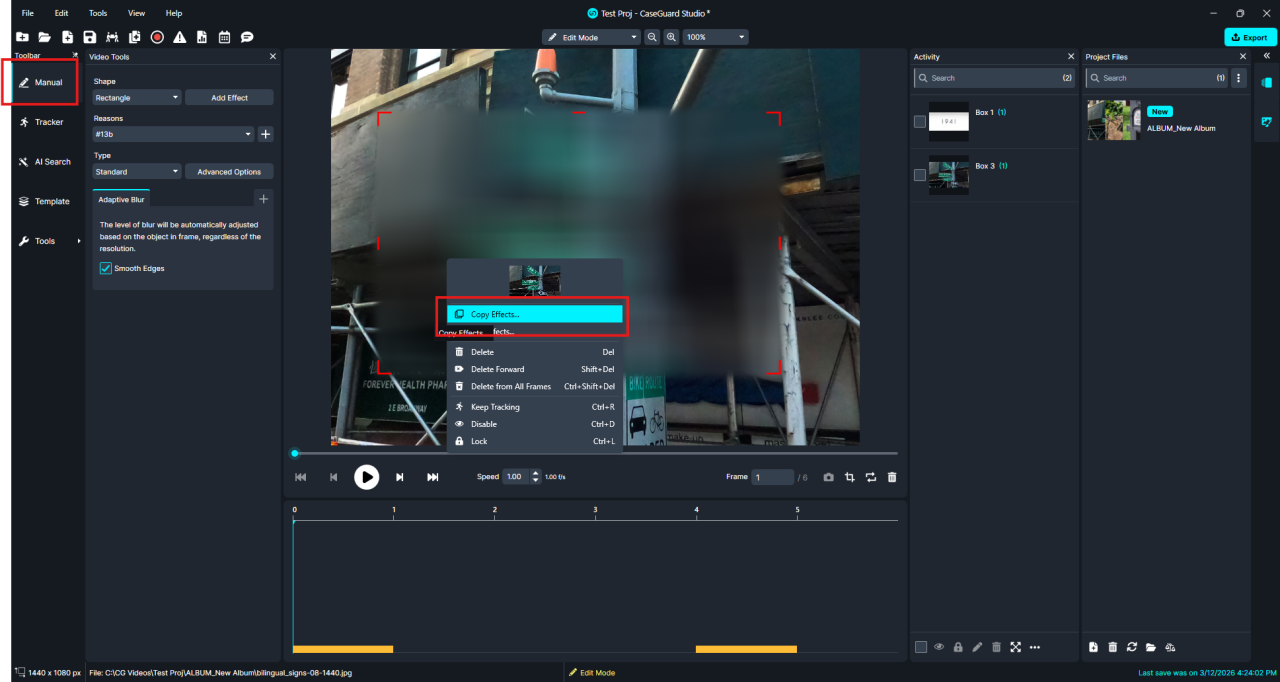Expand the Edit Mode dropdown
Image resolution: width=1280 pixels, height=682 pixels.
[x=590, y=37]
